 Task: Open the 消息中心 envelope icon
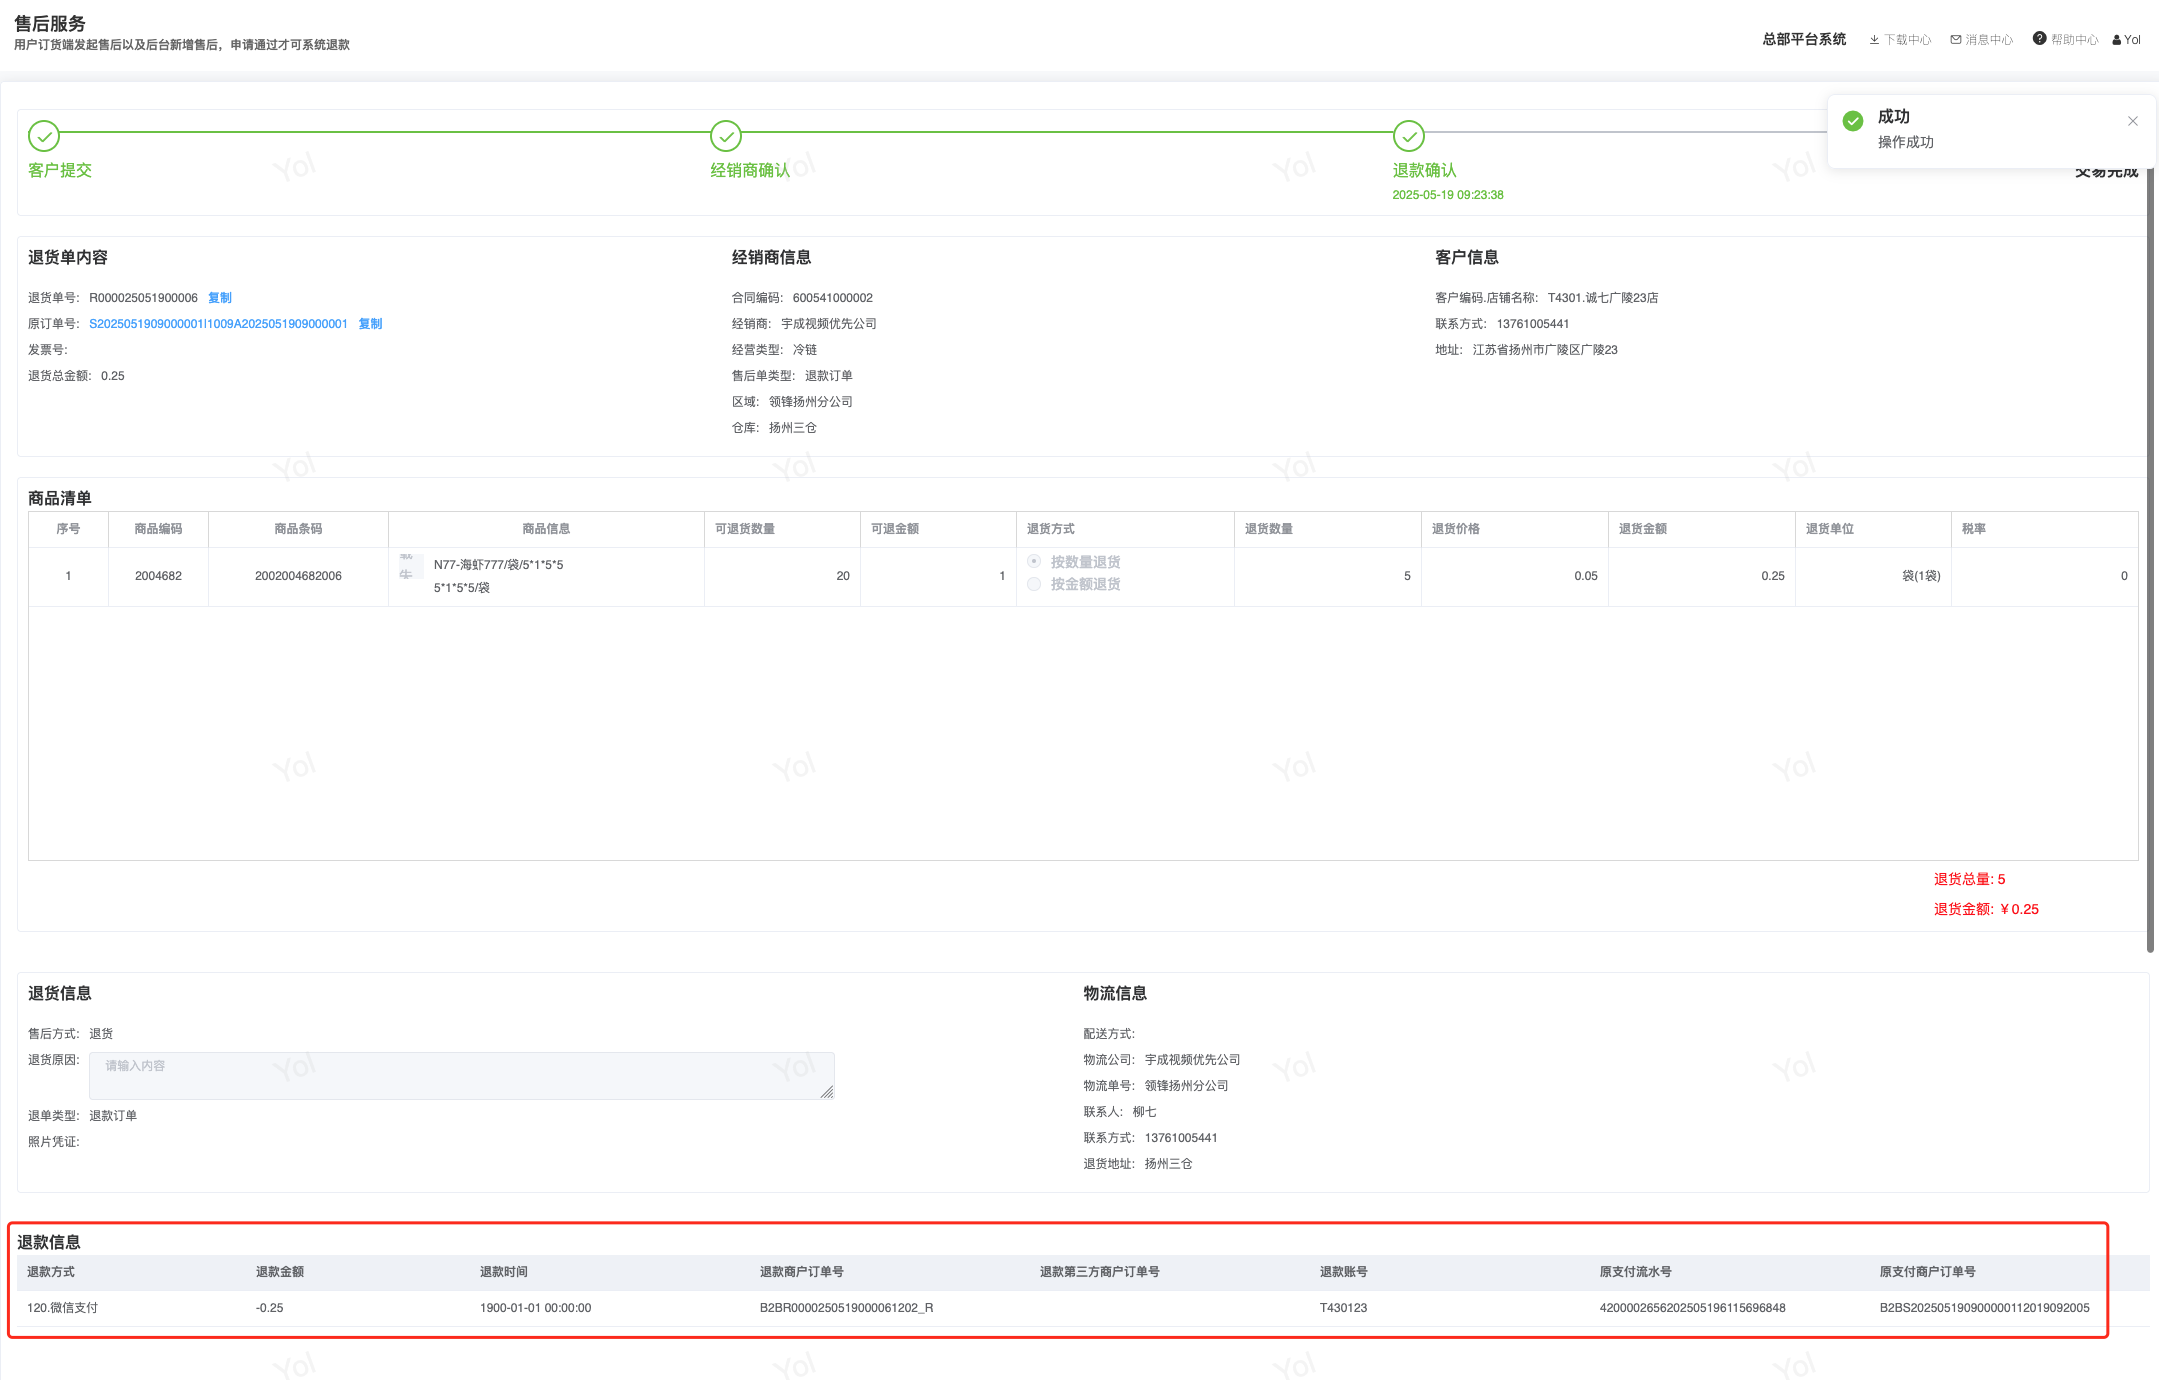coord(1955,40)
